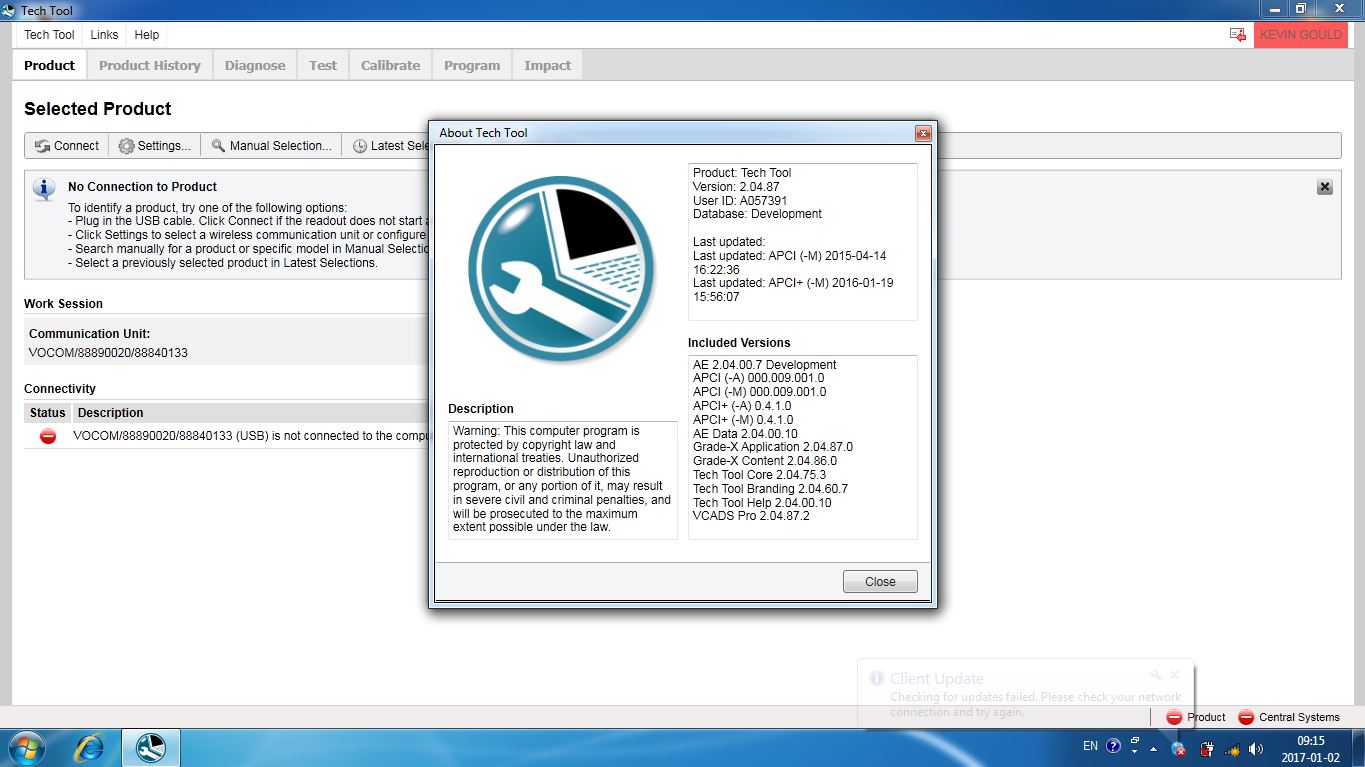The width and height of the screenshot is (1365, 767).
Task: Click 'Grade-X Content 2.04.86.0' entry
Action: (765, 461)
